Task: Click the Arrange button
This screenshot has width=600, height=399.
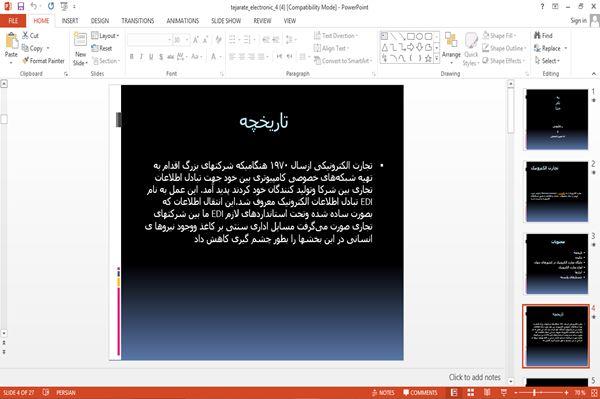Action: tap(451, 47)
